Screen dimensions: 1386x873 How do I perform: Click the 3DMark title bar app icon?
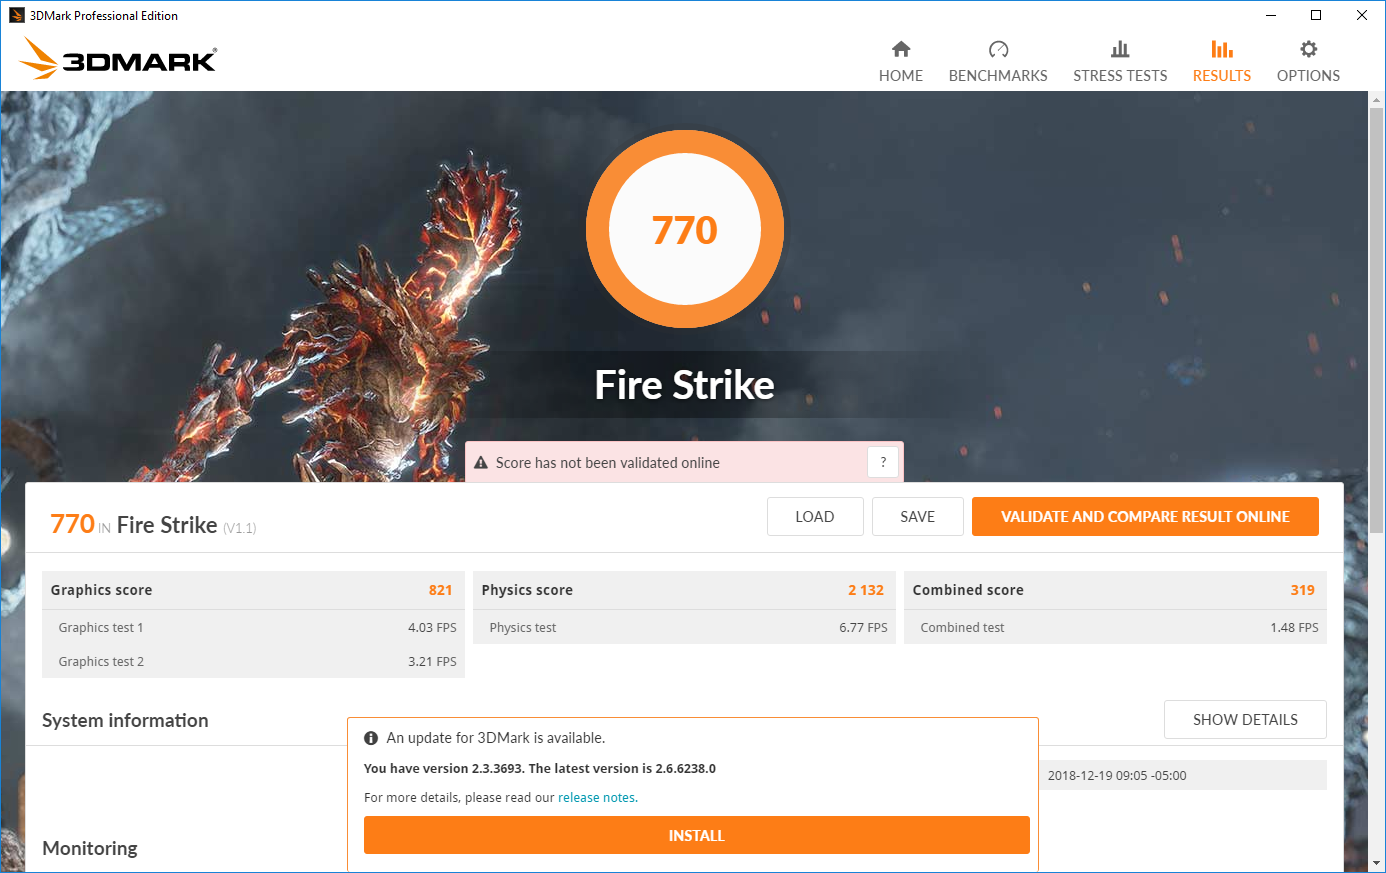click(x=16, y=15)
